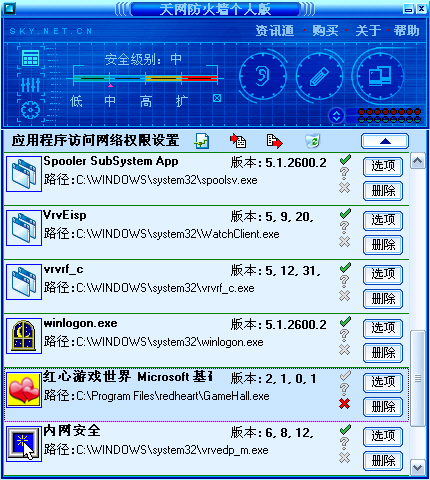Click the security level 中 label
Screen dimensions: 430x480
point(110,101)
